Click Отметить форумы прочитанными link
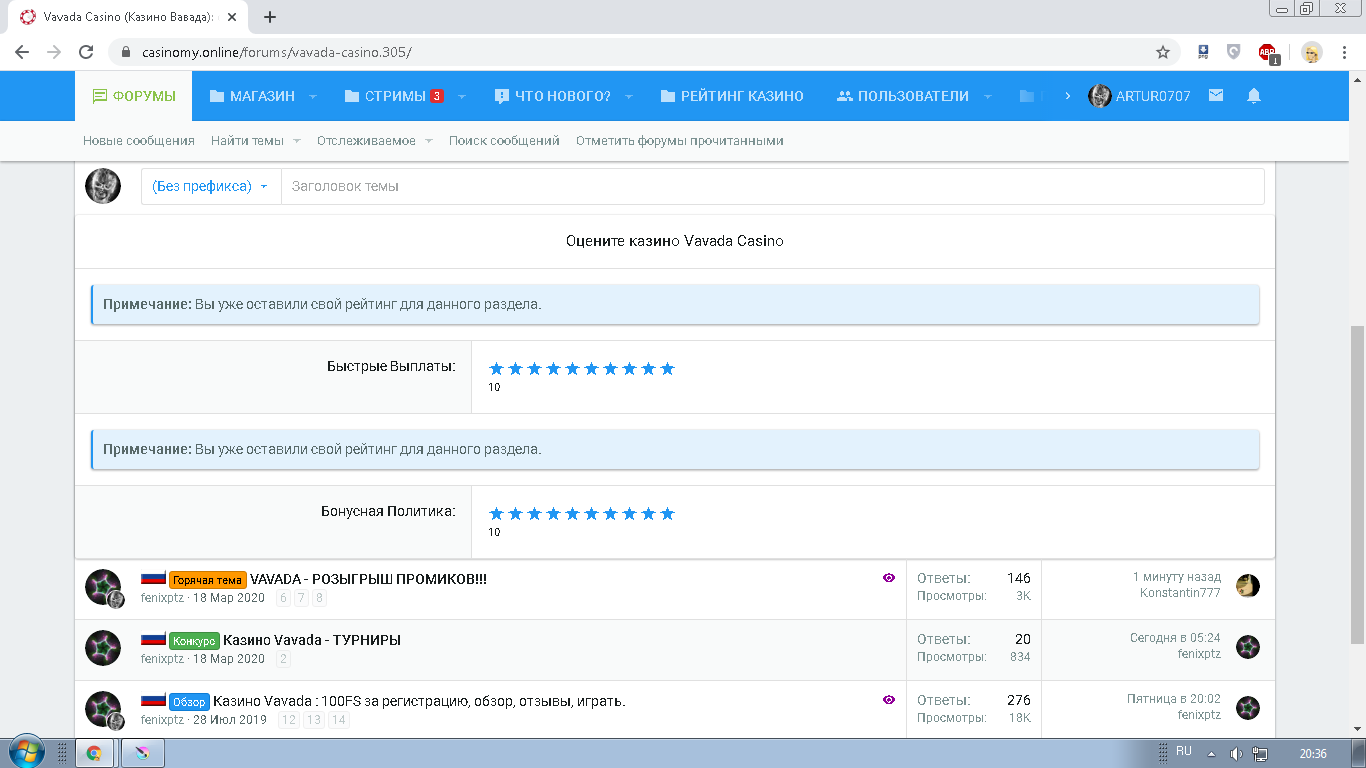 pyautogui.click(x=680, y=141)
